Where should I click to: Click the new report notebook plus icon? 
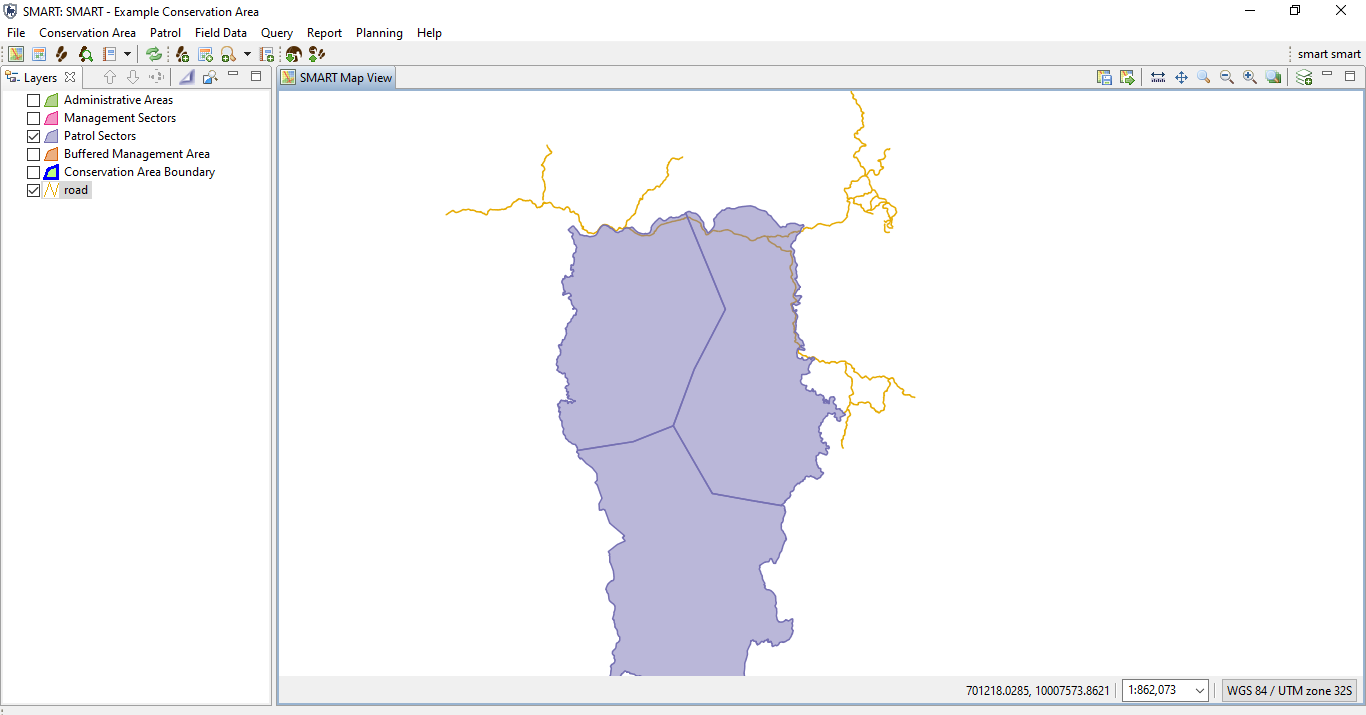[x=266, y=54]
